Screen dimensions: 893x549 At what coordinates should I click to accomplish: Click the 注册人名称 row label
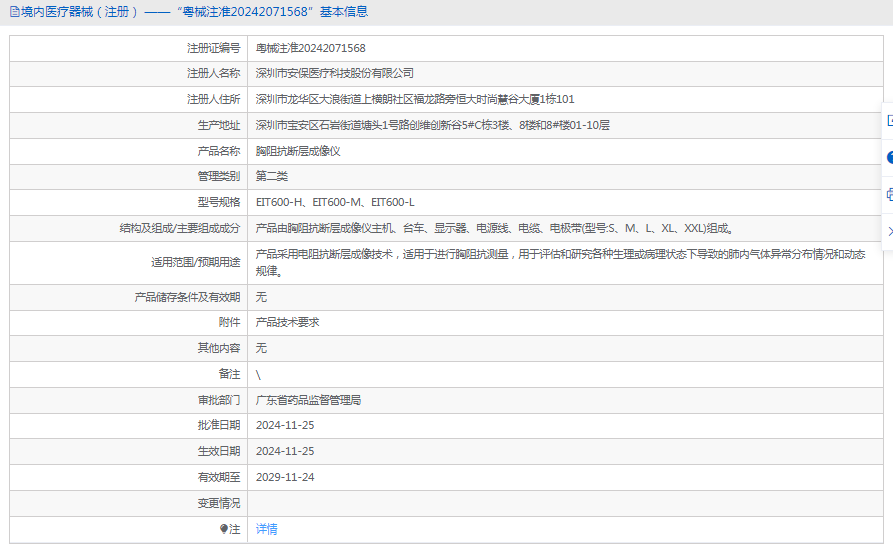click(214, 73)
